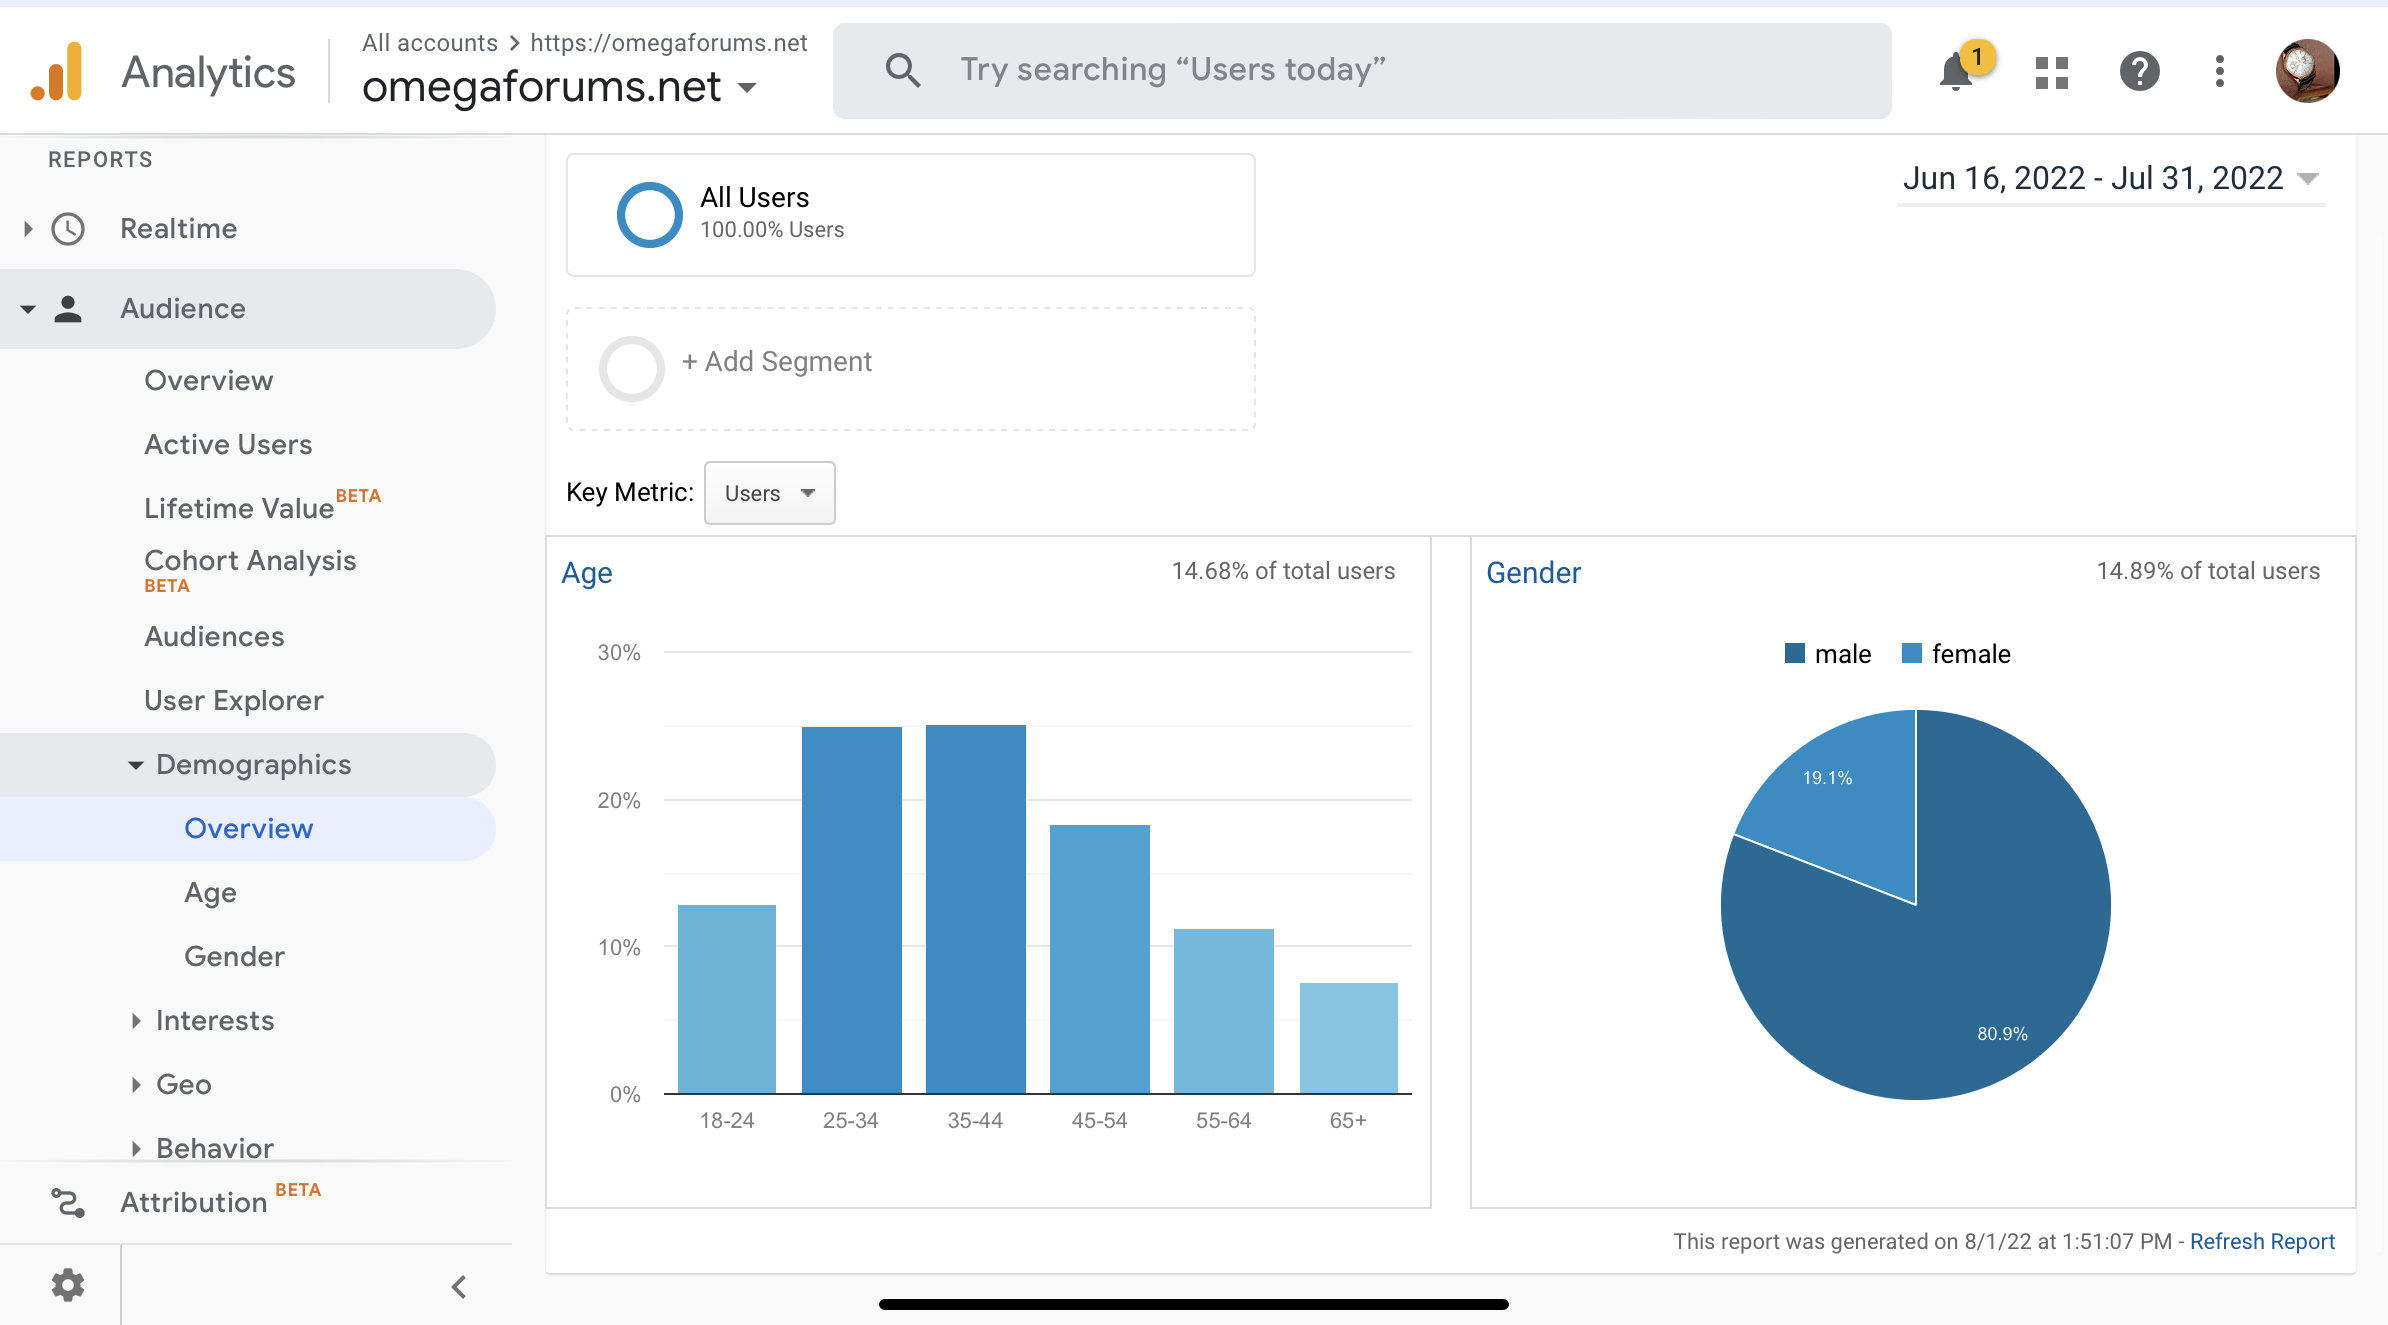Click the help question mark icon

(2139, 71)
